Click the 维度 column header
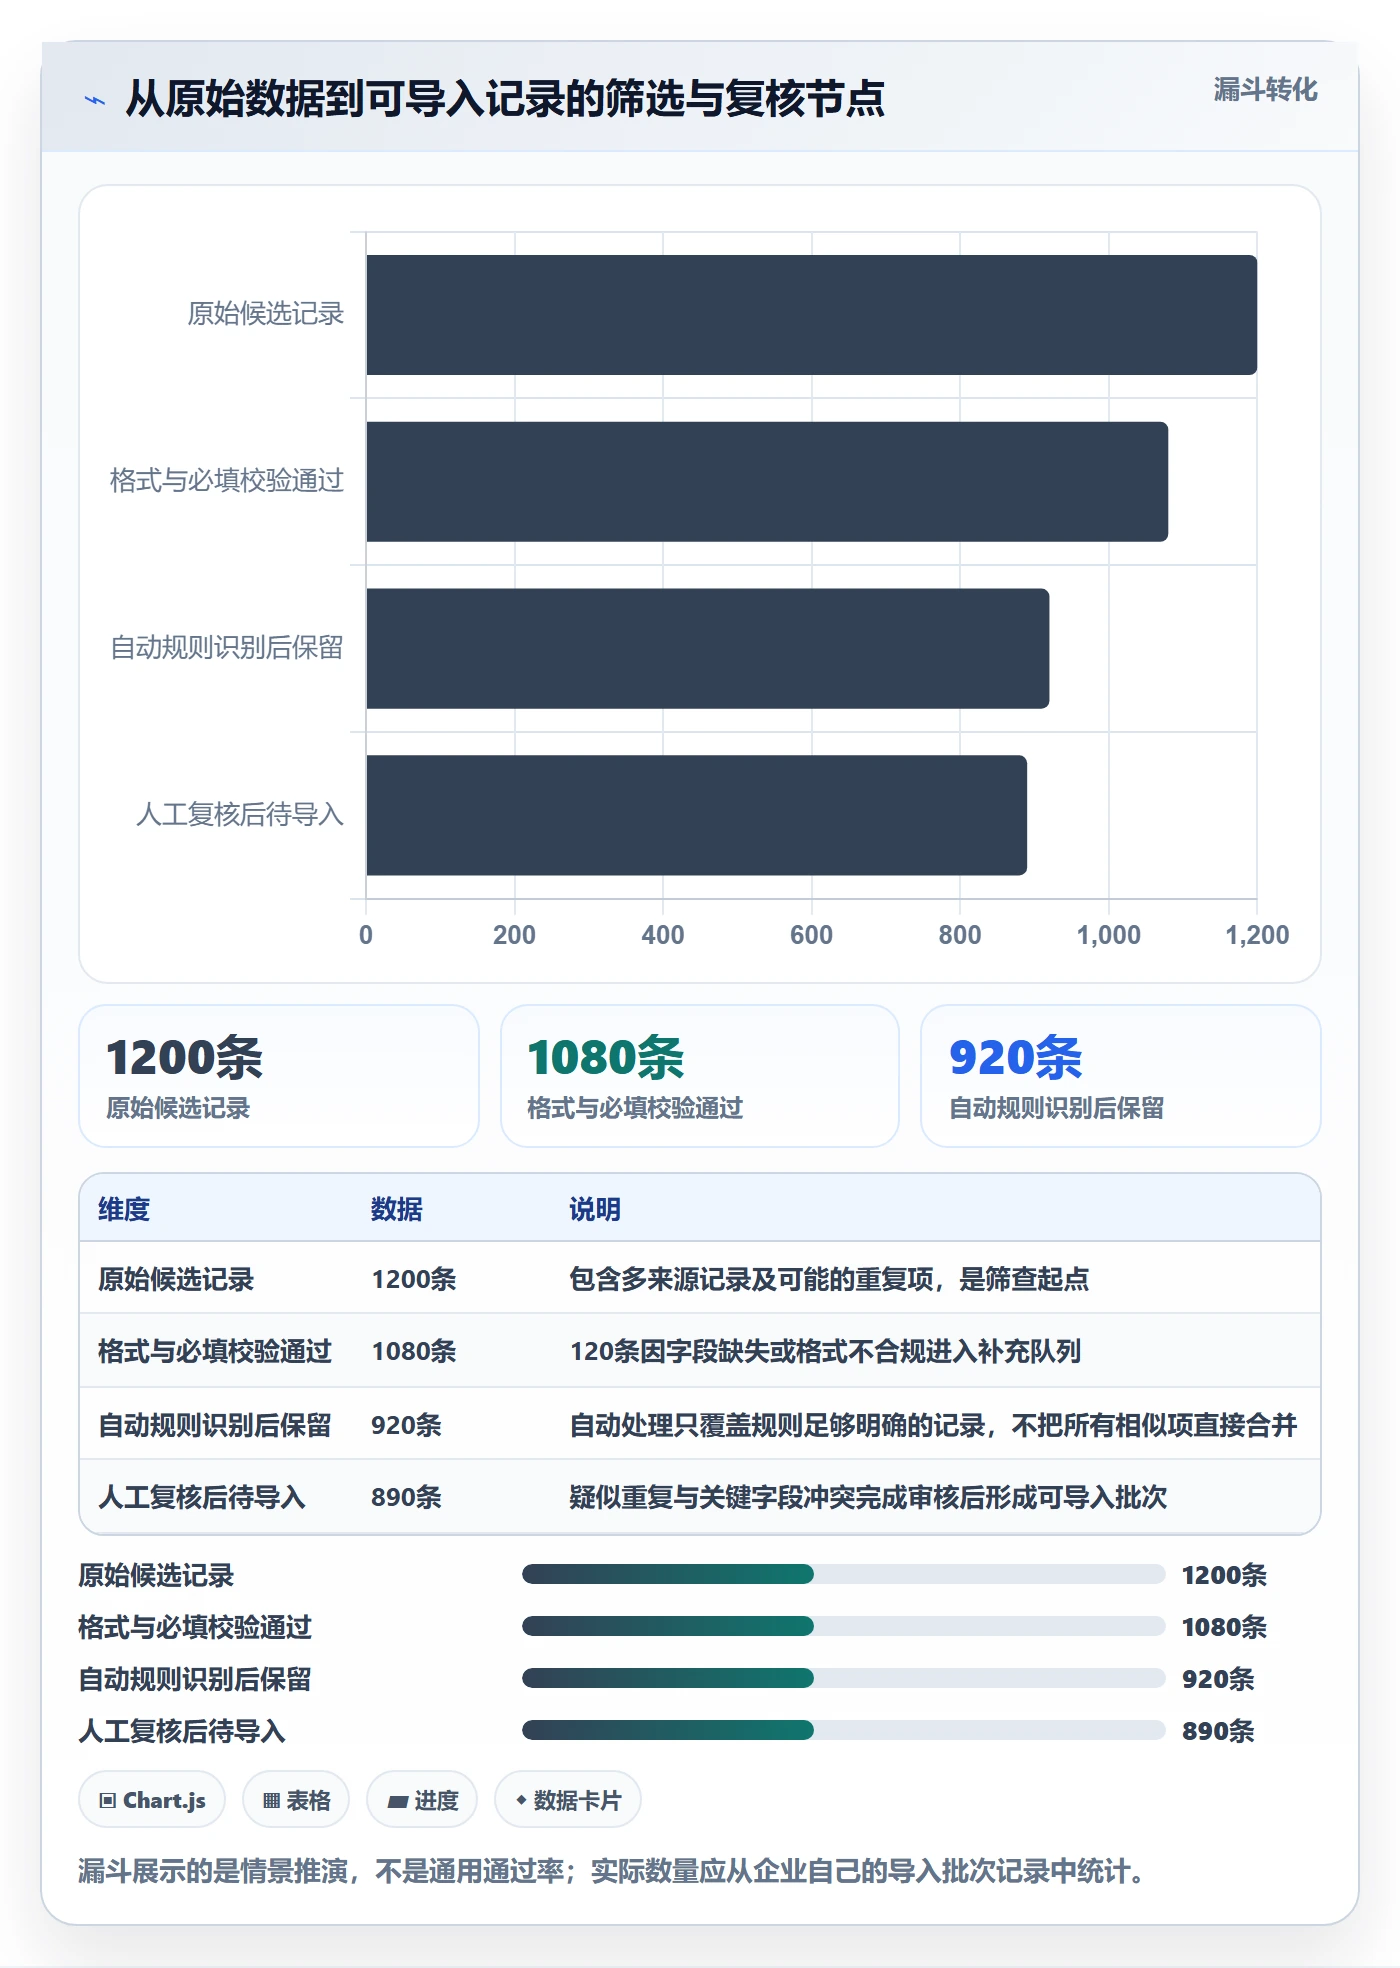The image size is (1400, 1968). click(x=124, y=1209)
